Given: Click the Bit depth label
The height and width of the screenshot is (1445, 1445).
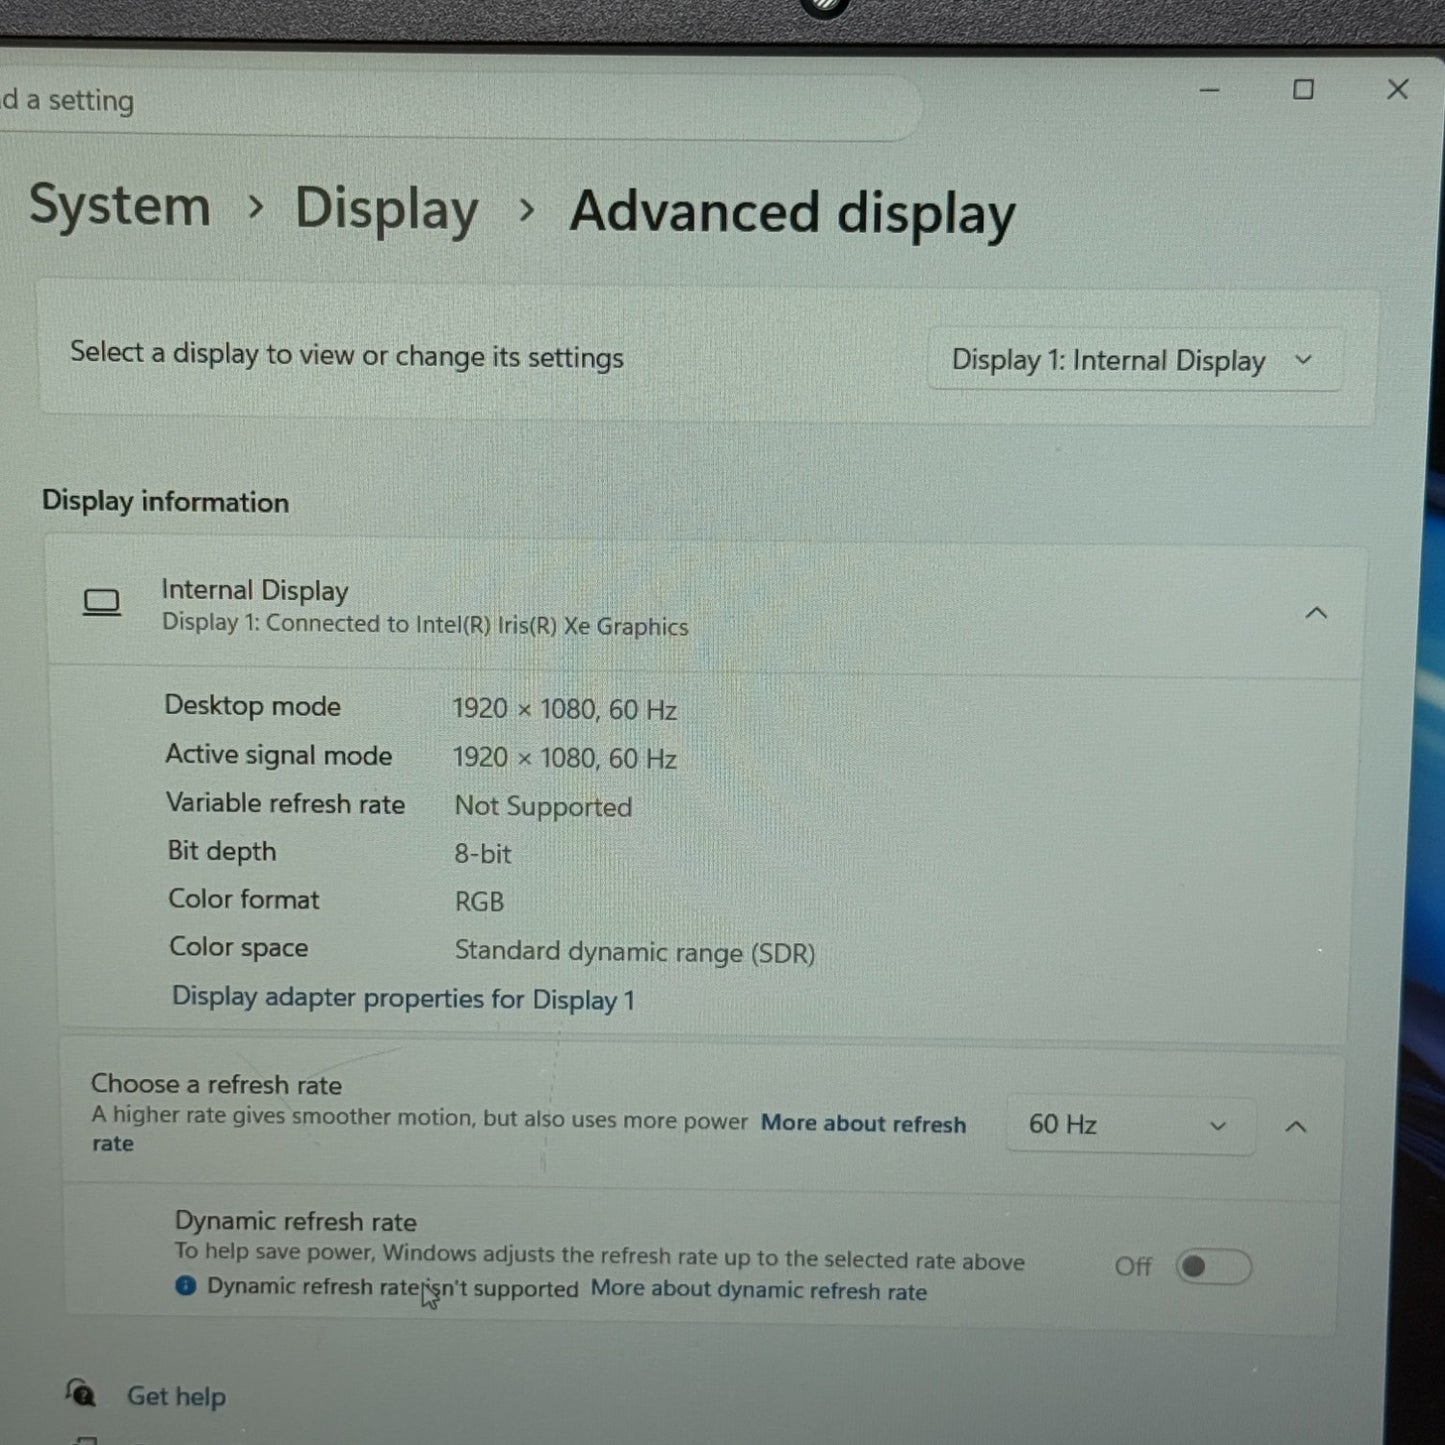Looking at the screenshot, I should pyautogui.click(x=222, y=851).
